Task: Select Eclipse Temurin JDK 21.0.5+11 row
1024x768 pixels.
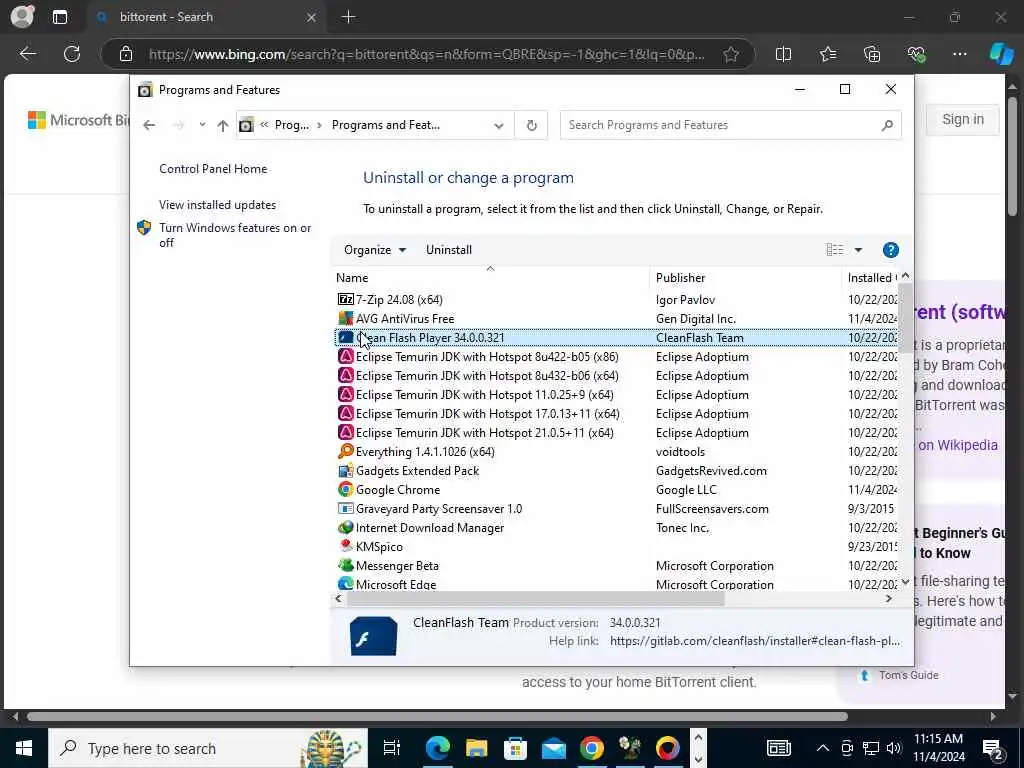Action: coord(616,432)
